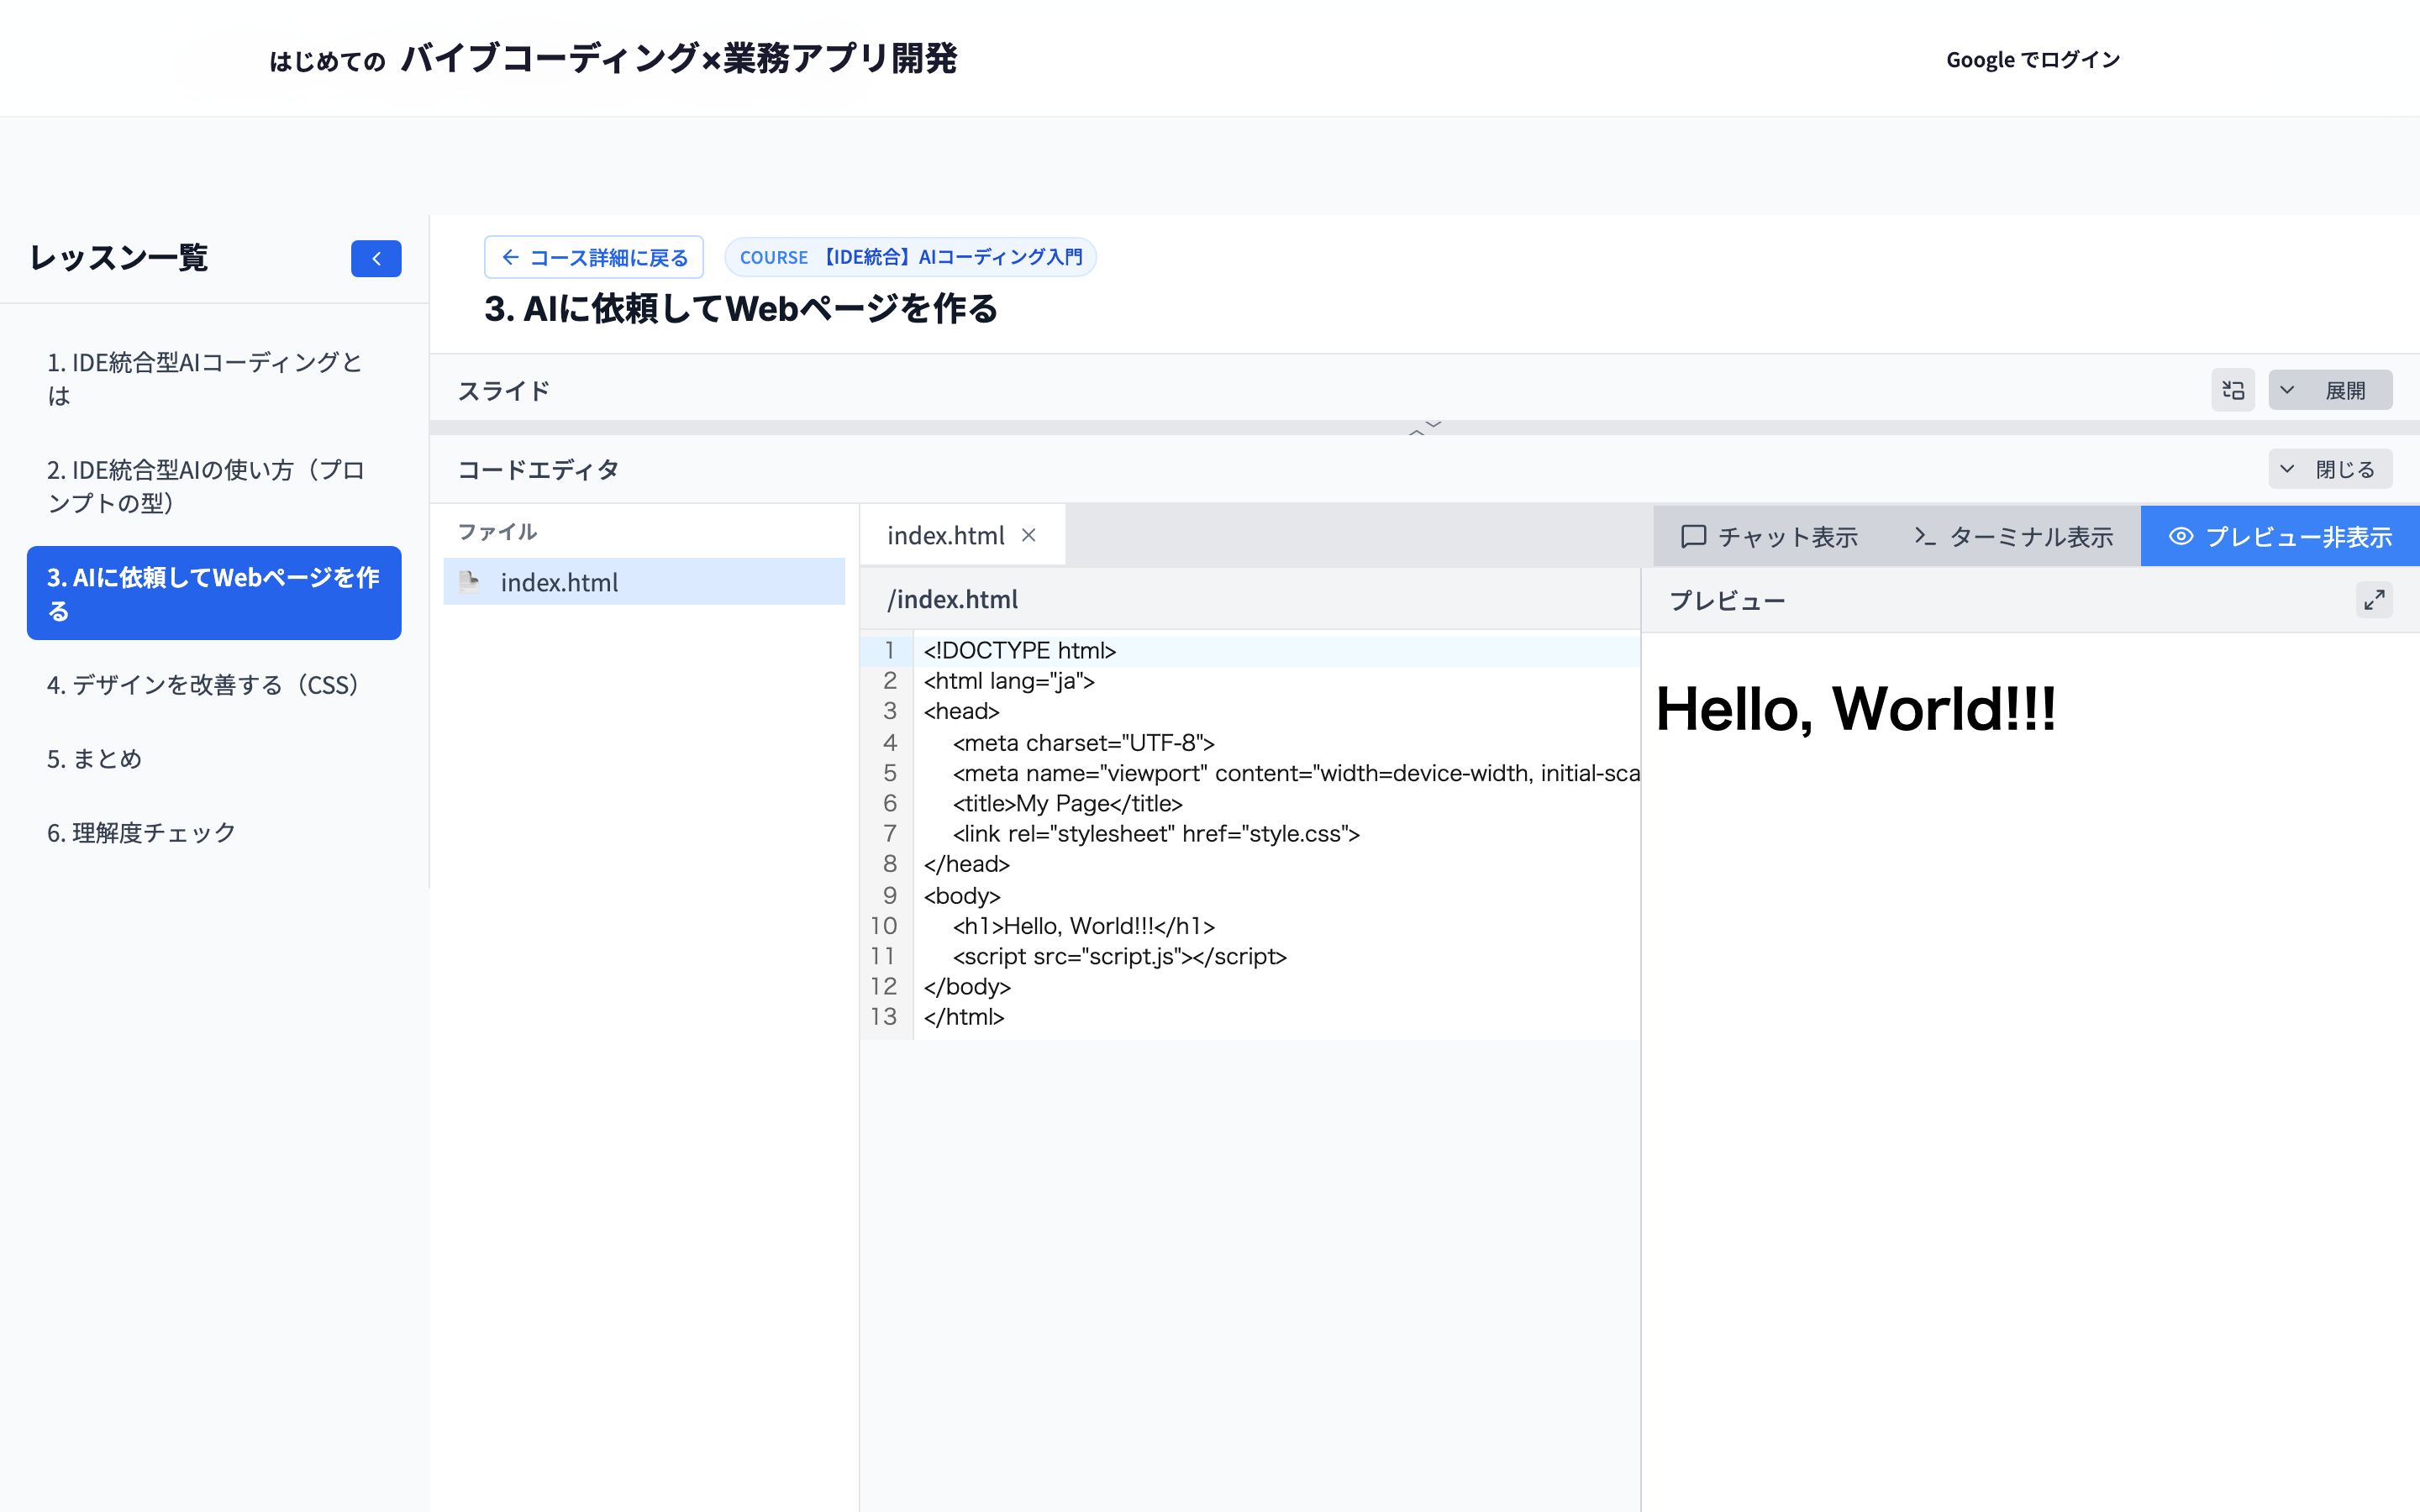Click the title My Page code line
Image resolution: width=2420 pixels, height=1512 pixels.
click(1068, 804)
